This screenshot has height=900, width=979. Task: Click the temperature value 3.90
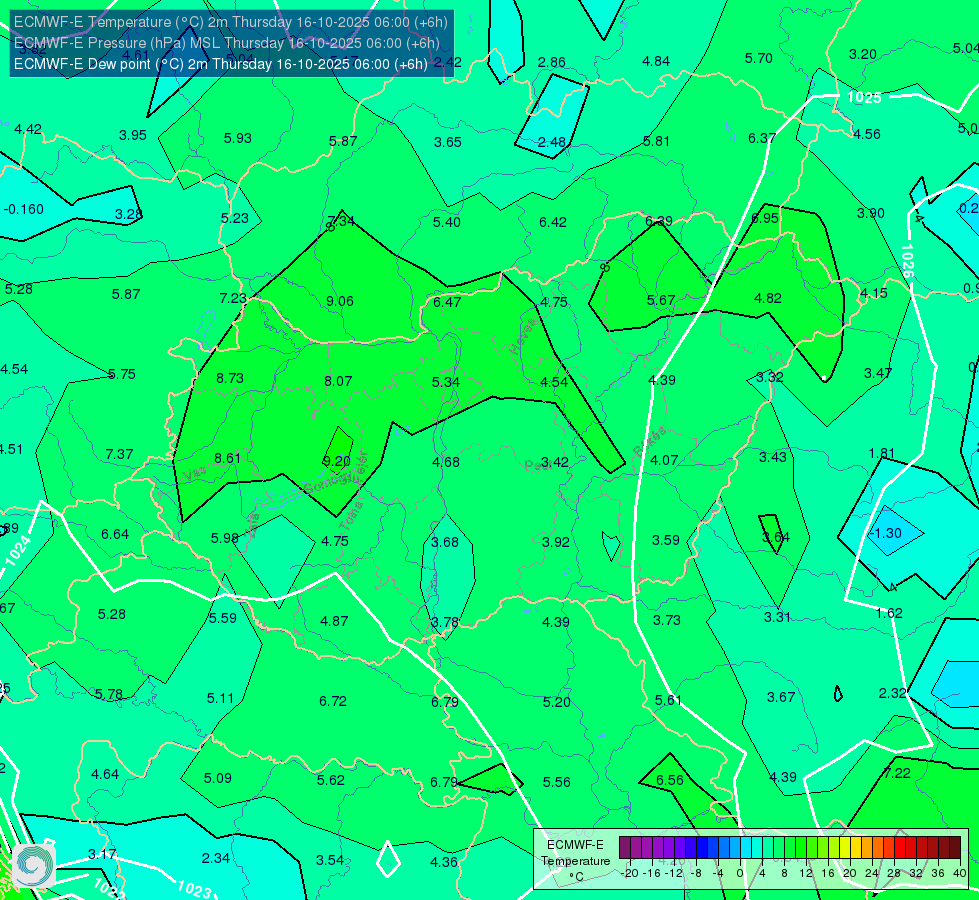tap(870, 214)
